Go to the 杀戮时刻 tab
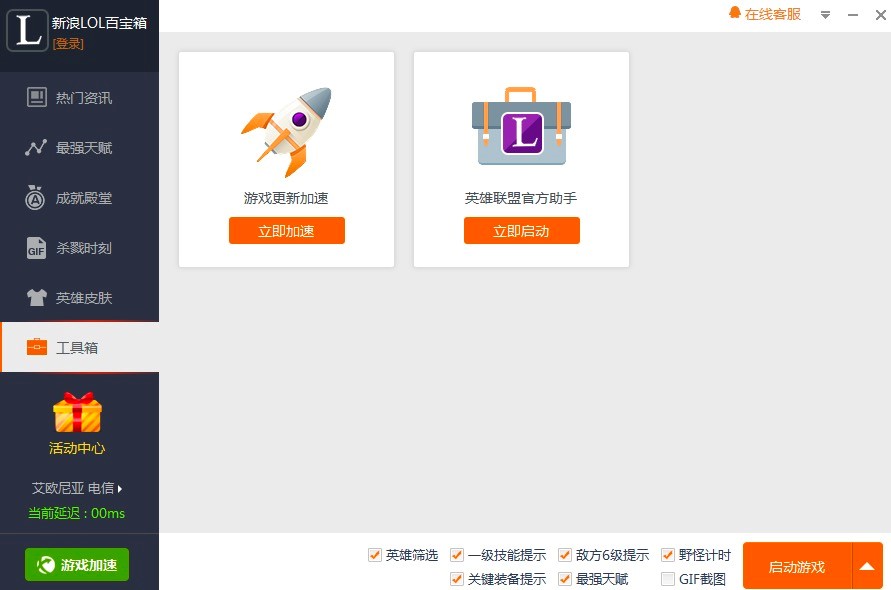This screenshot has width=891, height=590. (x=80, y=248)
